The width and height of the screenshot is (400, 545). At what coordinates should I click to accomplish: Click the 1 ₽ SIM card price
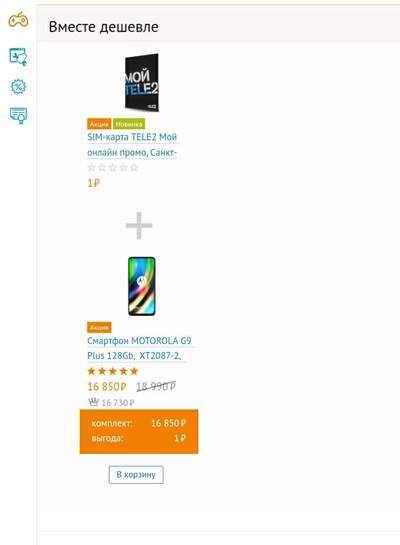[93, 183]
